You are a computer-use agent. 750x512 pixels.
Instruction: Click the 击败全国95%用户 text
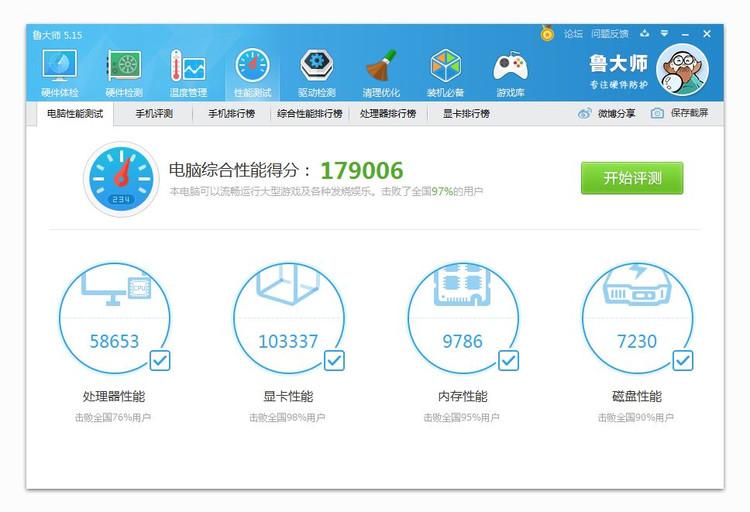(x=461, y=418)
